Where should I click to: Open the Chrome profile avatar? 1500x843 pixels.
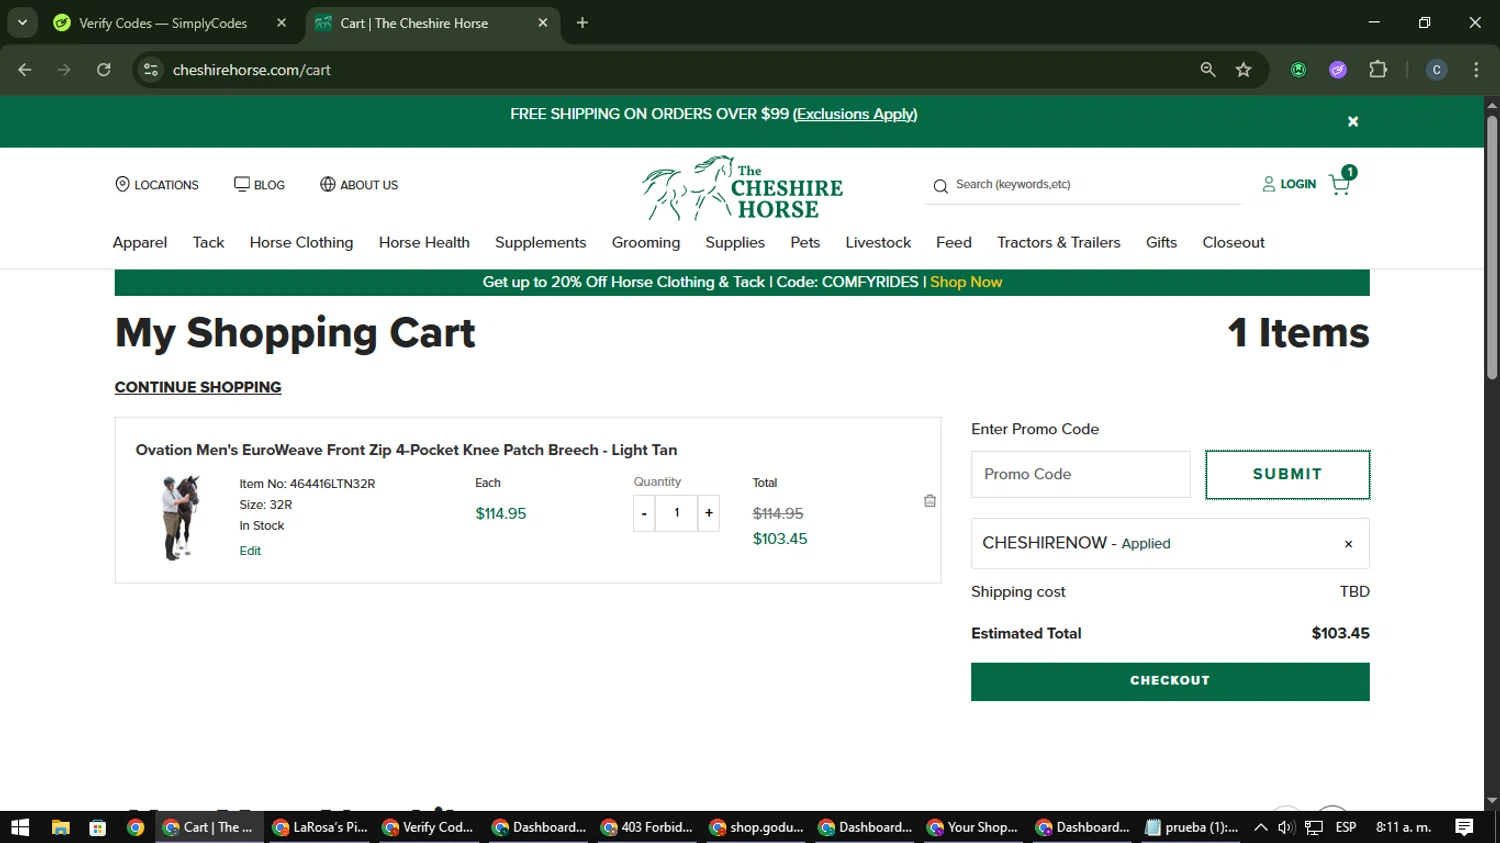[1436, 70]
